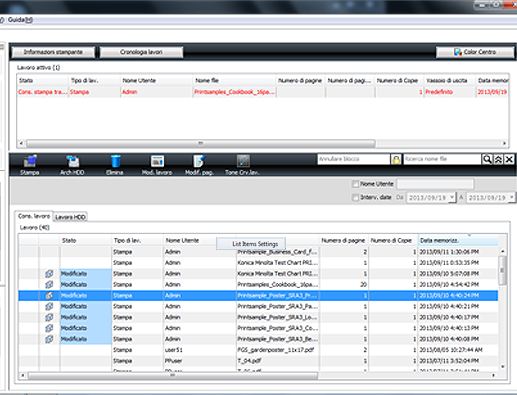Enable the Interv. date filter checkbox
The width and height of the screenshot is (517, 395).
pyautogui.click(x=355, y=198)
